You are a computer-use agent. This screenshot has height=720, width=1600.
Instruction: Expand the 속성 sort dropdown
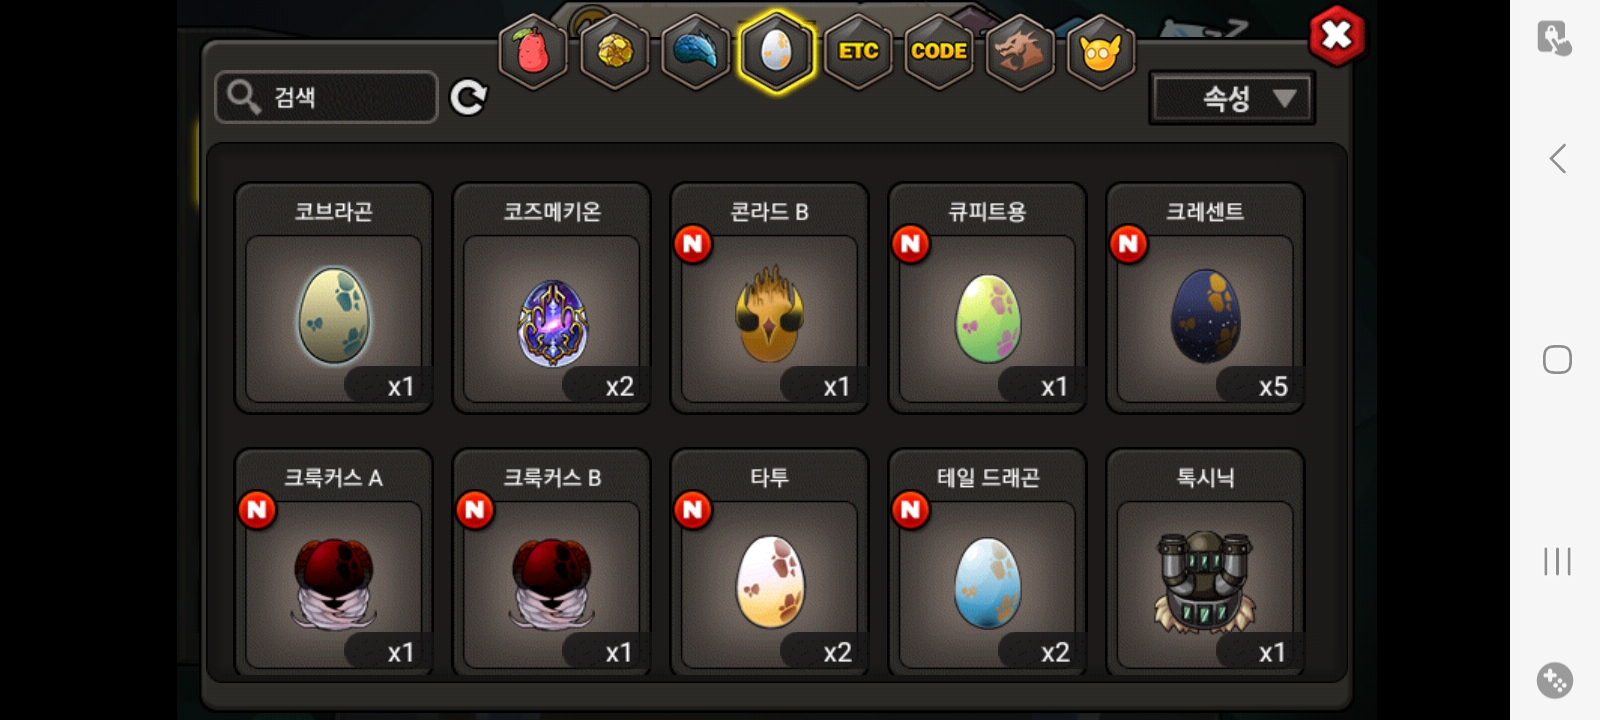tap(1232, 98)
